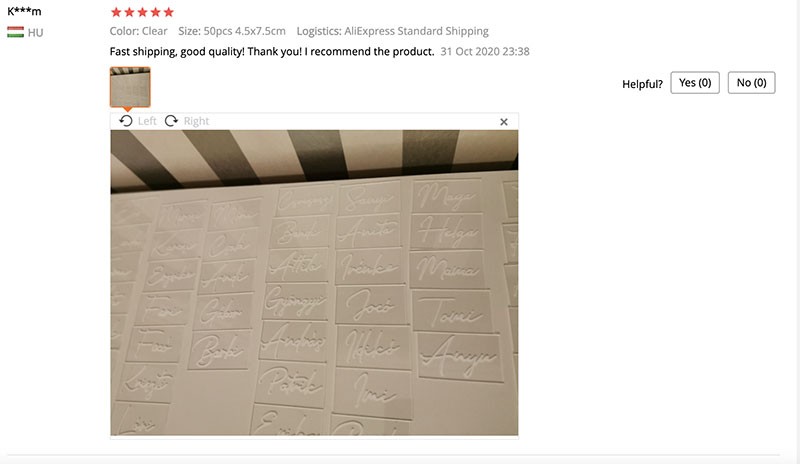Click the 'Right' rotate label

pos(196,121)
